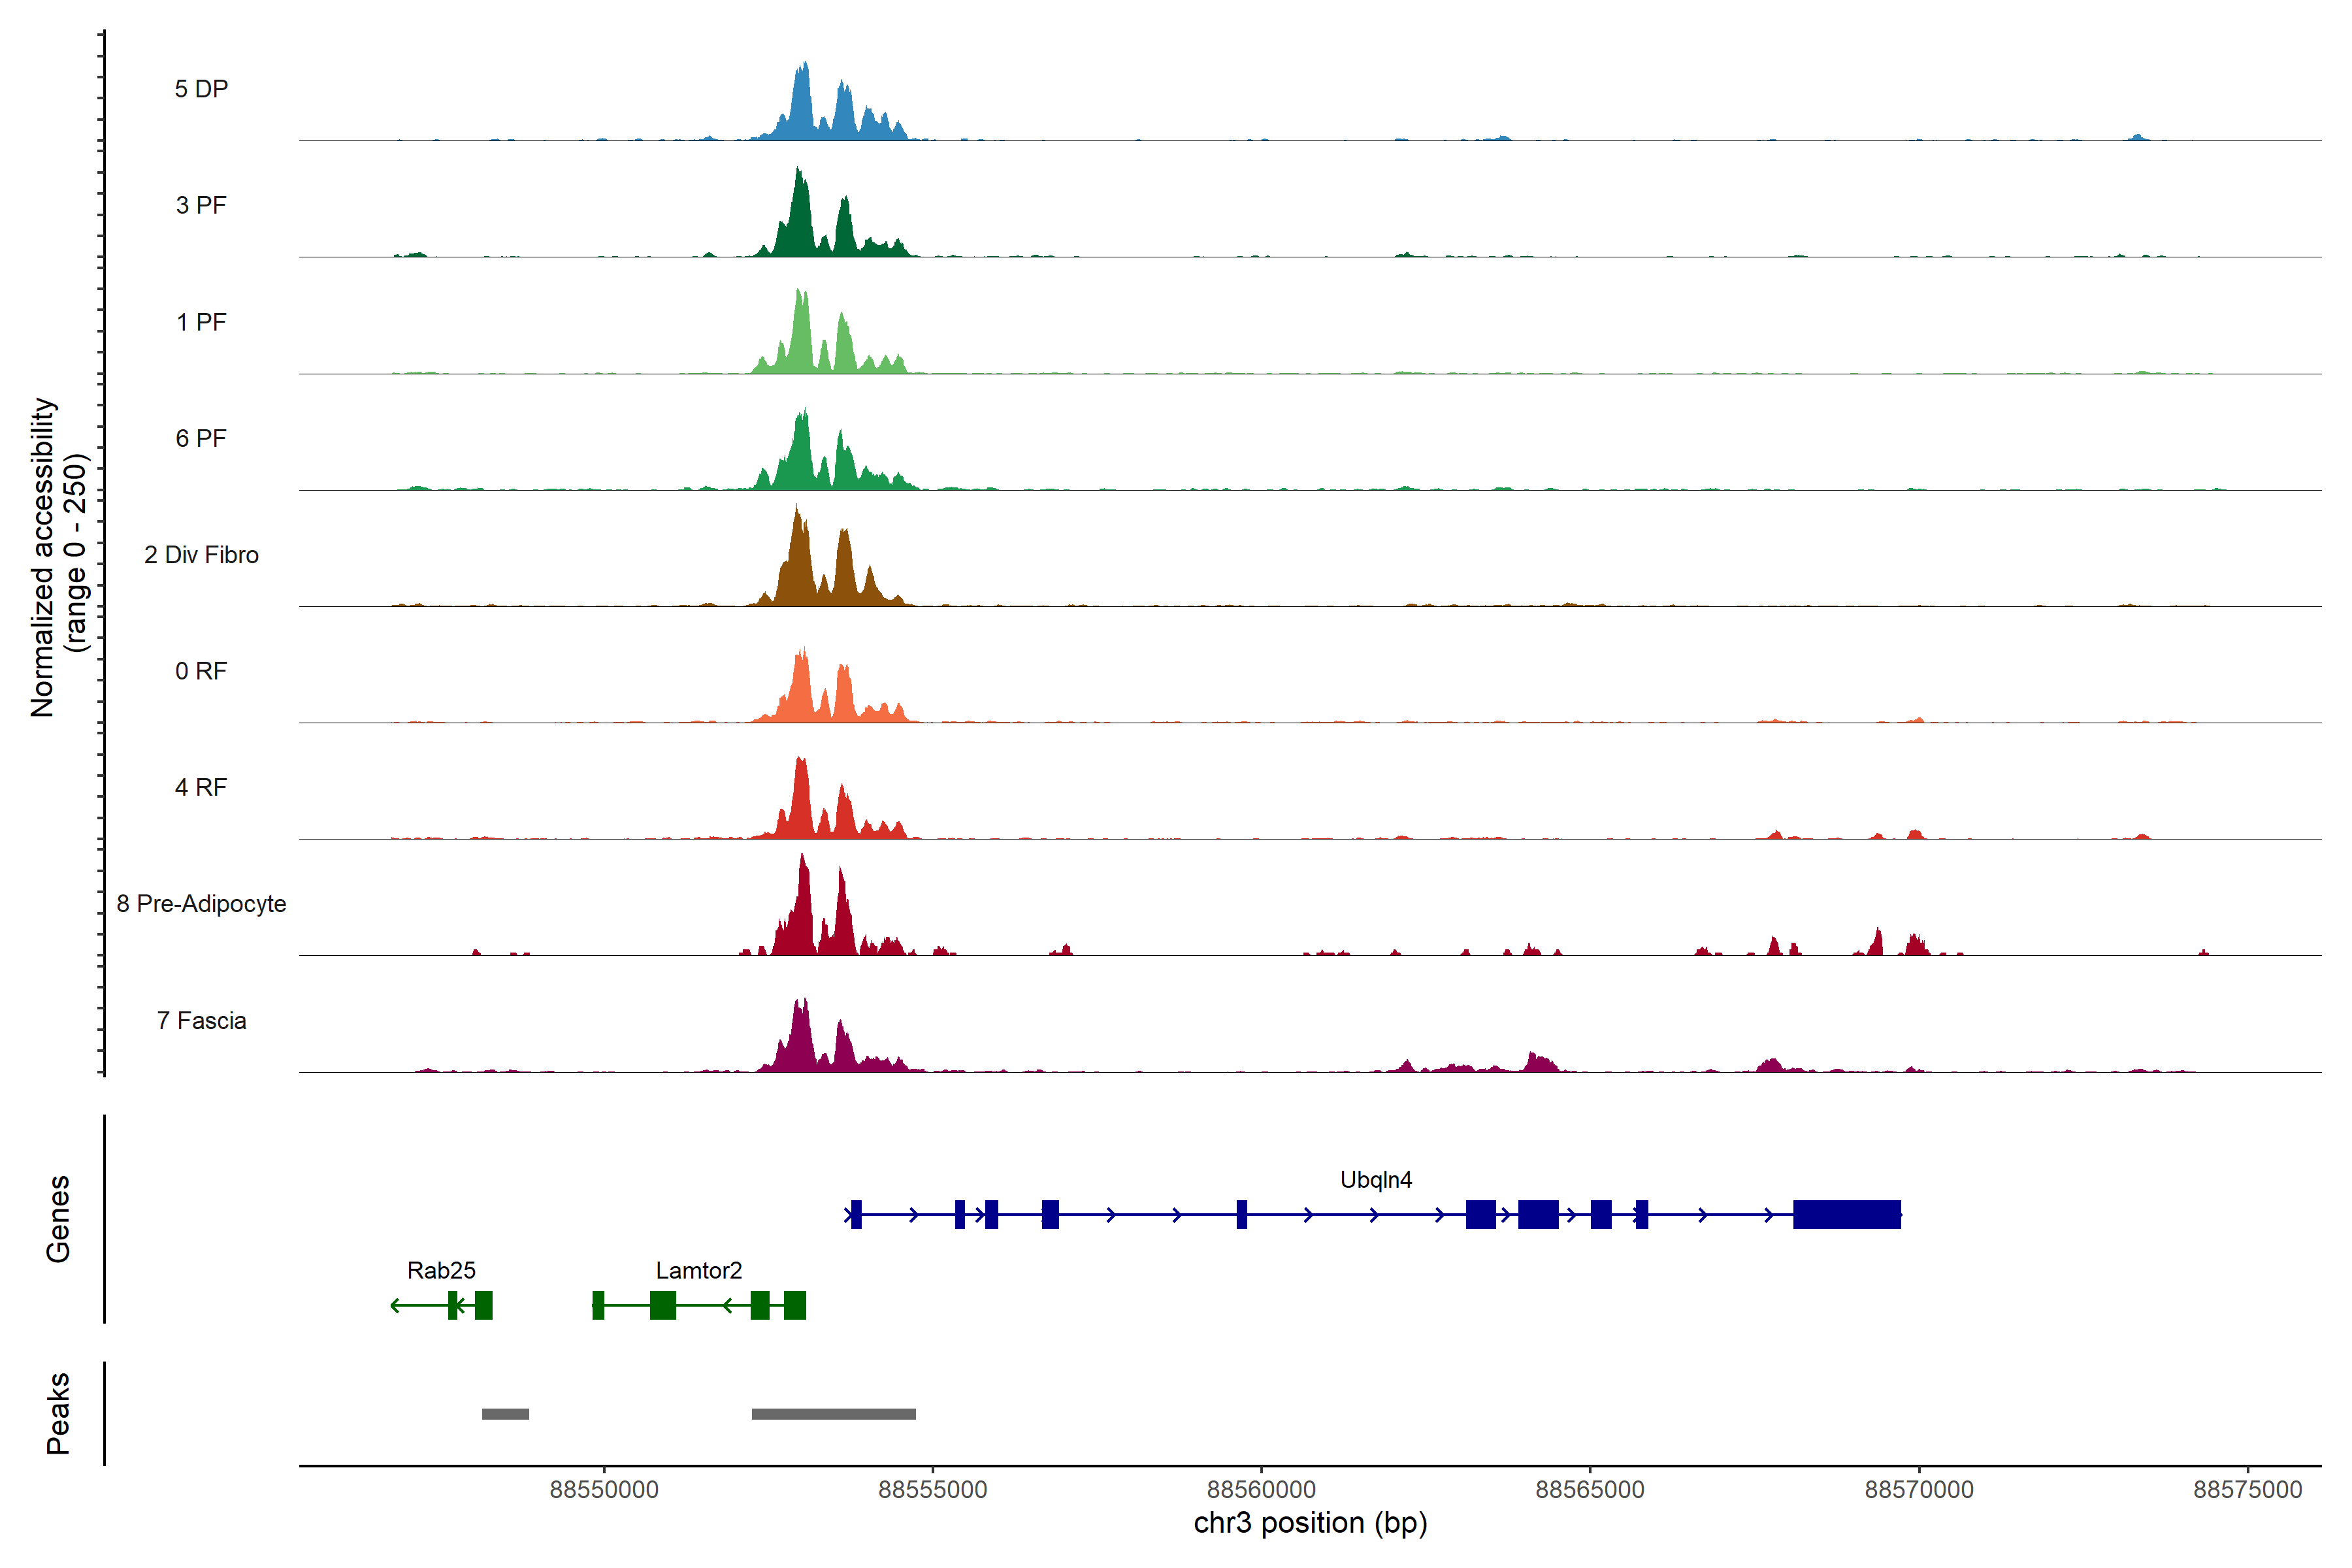
Task: Click the short gray peak bar
Action: click(505, 1414)
